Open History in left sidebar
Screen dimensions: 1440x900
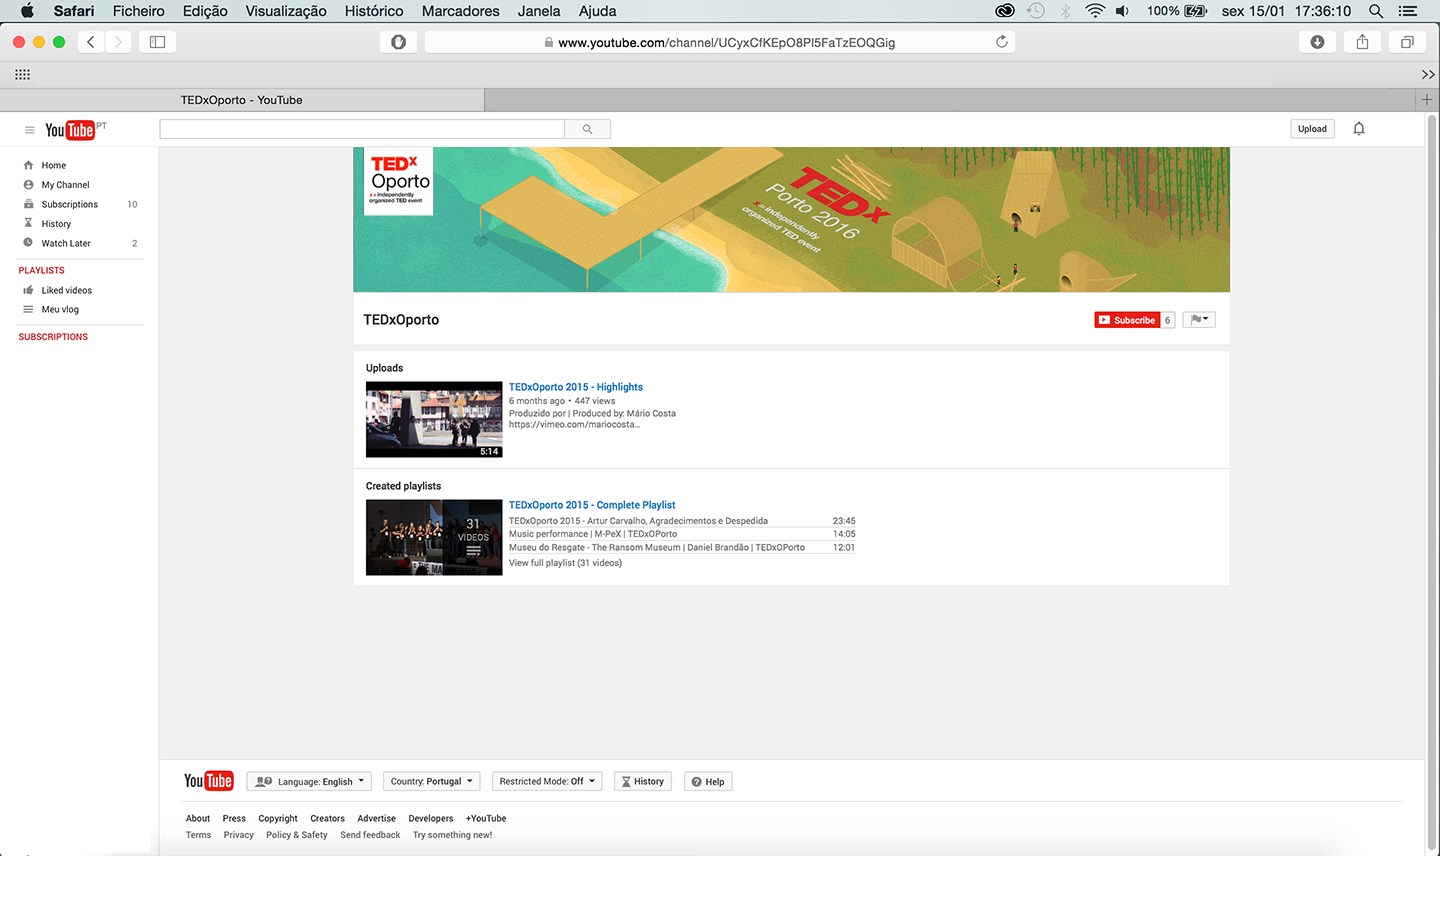tap(56, 224)
